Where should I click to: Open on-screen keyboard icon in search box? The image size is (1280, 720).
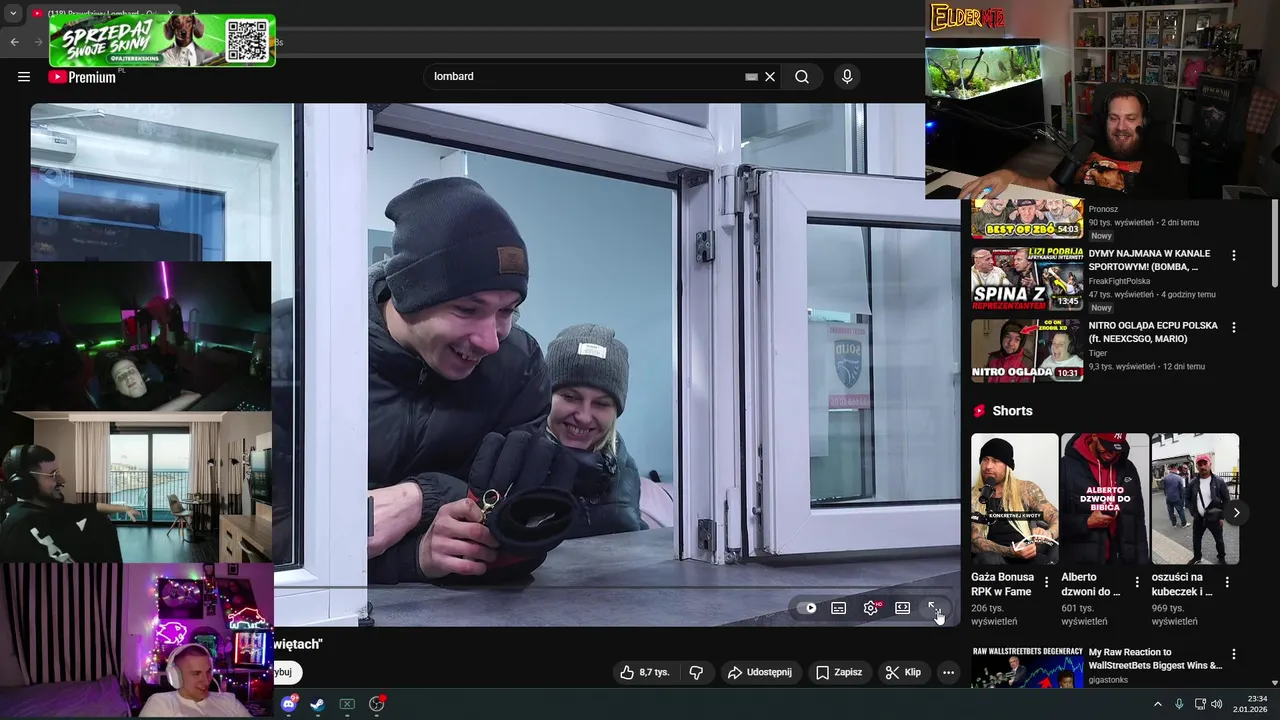(751, 77)
